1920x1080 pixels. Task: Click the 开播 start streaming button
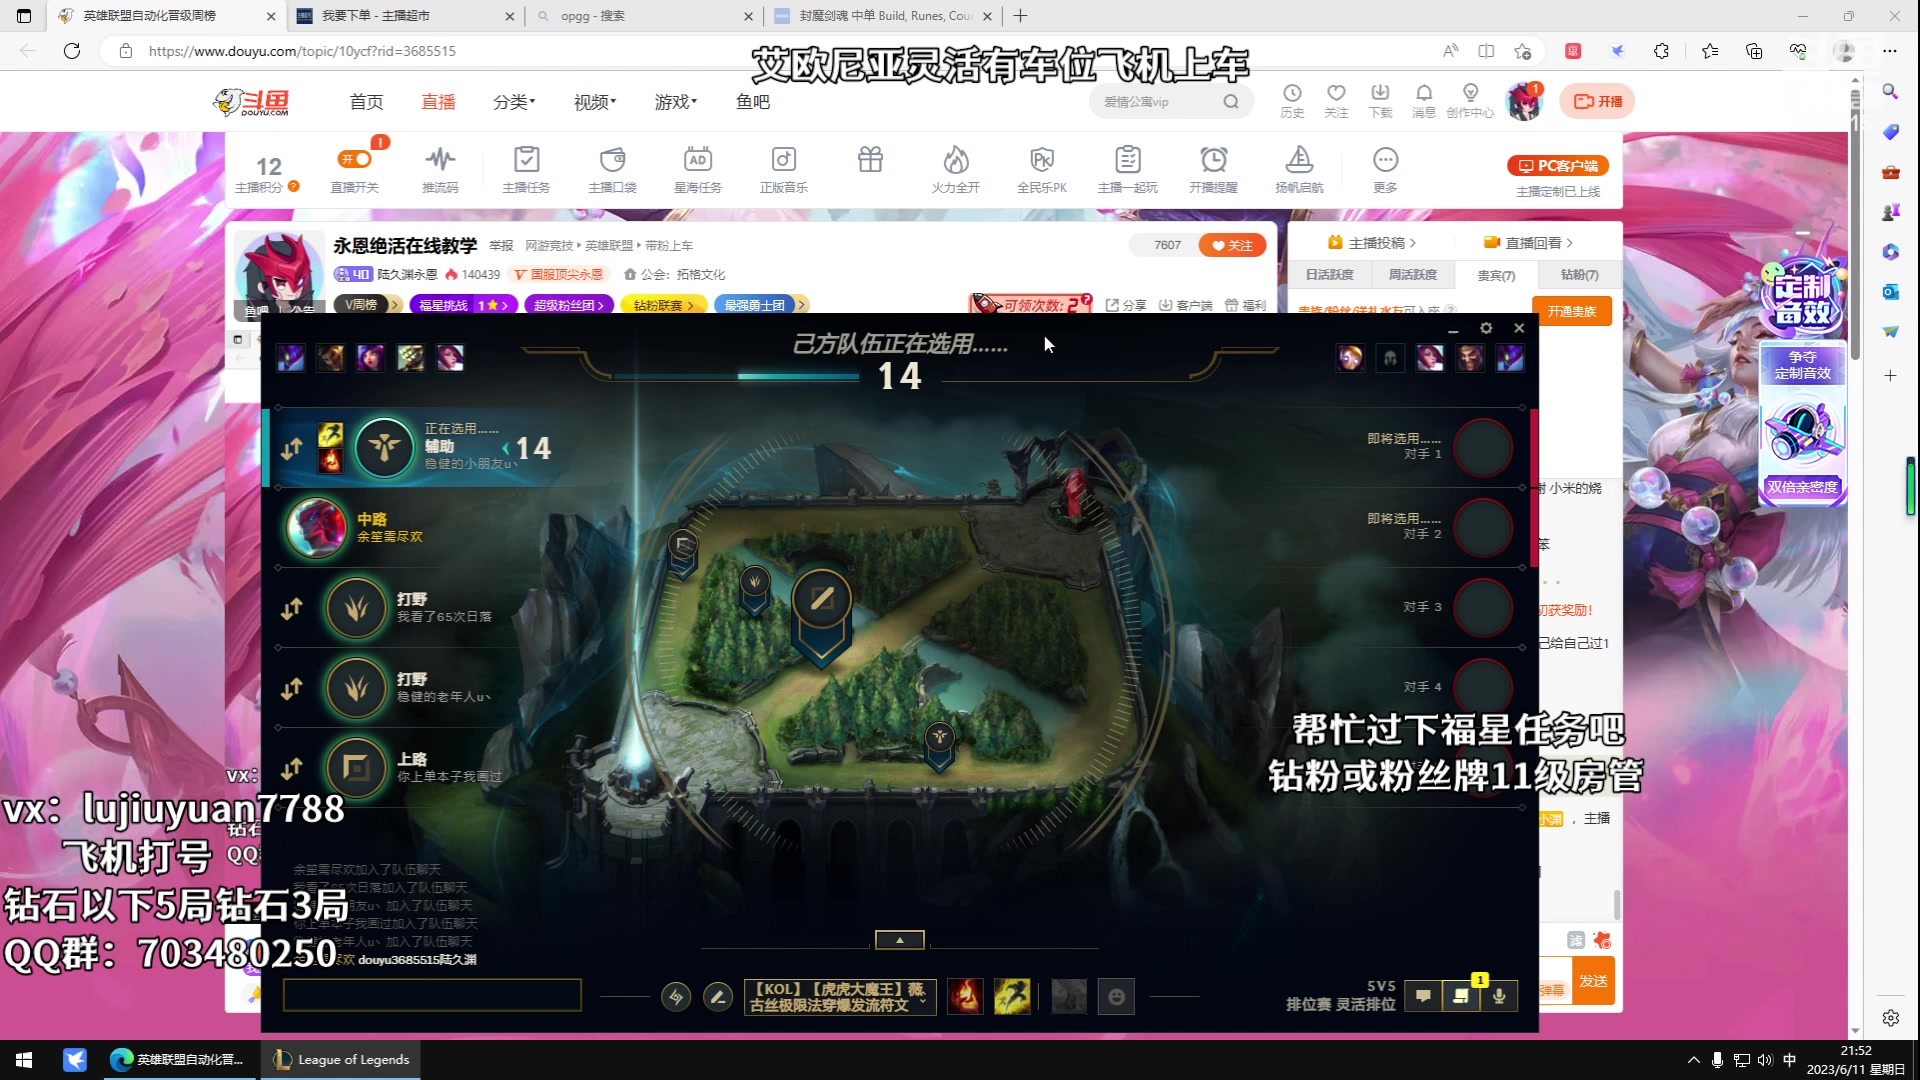1598,101
